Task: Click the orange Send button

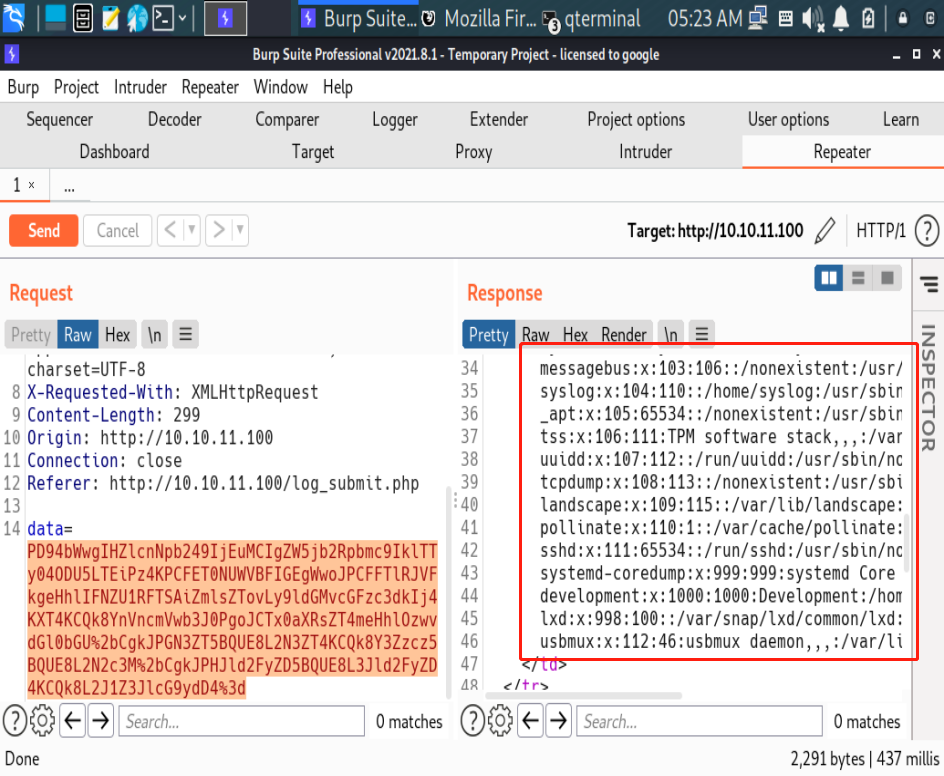Action: [x=43, y=231]
